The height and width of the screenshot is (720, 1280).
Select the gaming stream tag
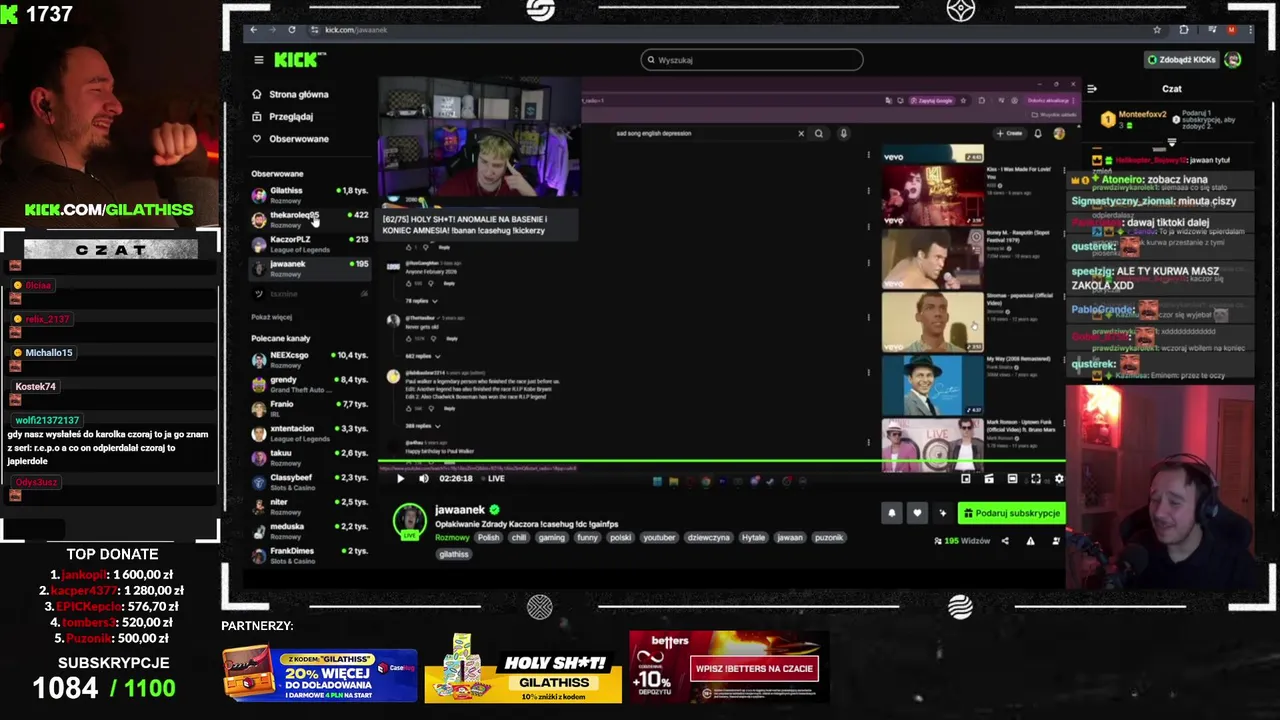[551, 538]
